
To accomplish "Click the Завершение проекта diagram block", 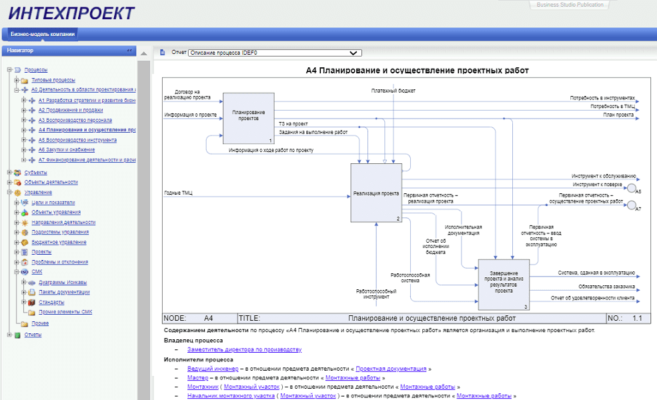I will 504,285.
